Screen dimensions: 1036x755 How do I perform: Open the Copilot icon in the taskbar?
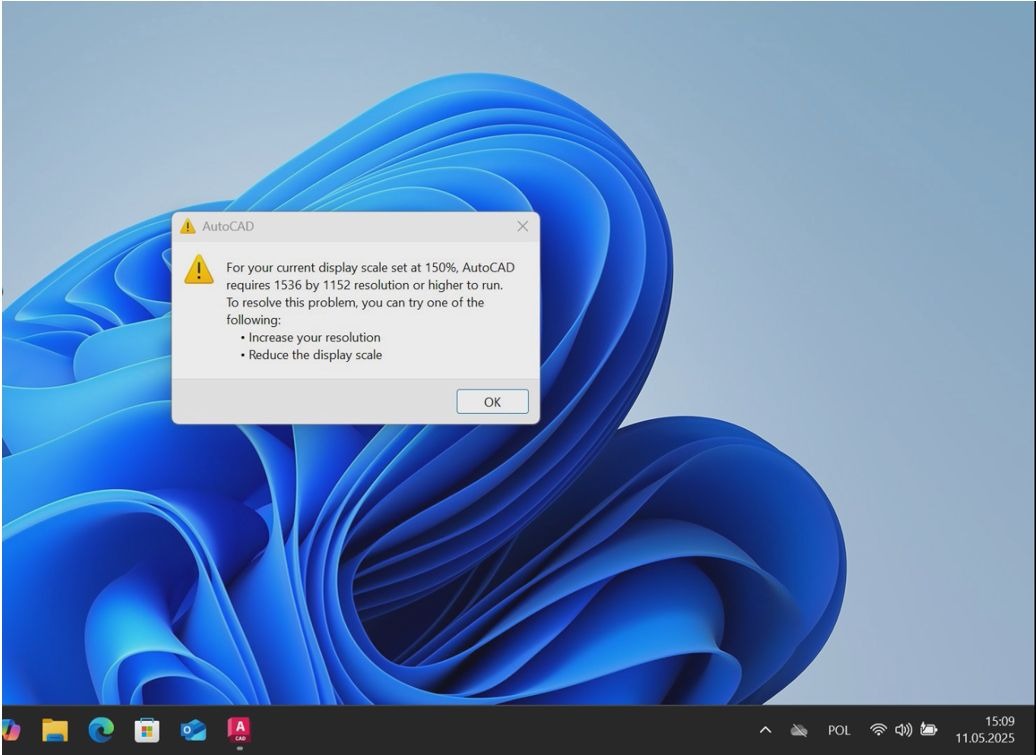click(10, 730)
